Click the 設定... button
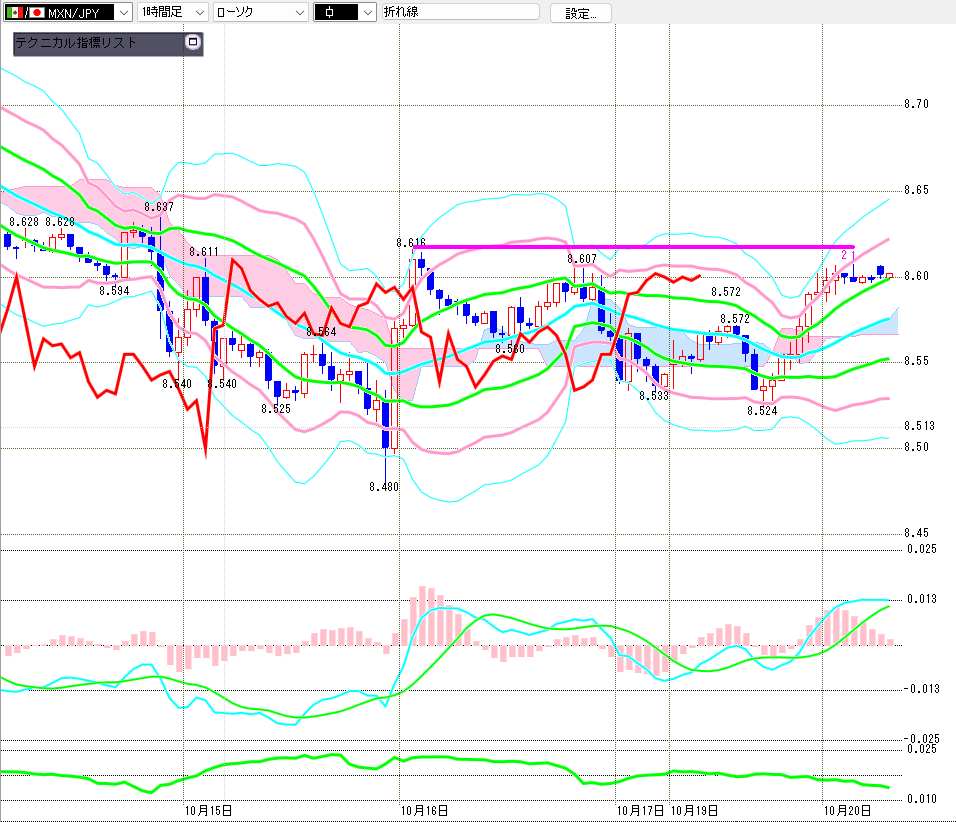The image size is (956, 822). tap(580, 13)
